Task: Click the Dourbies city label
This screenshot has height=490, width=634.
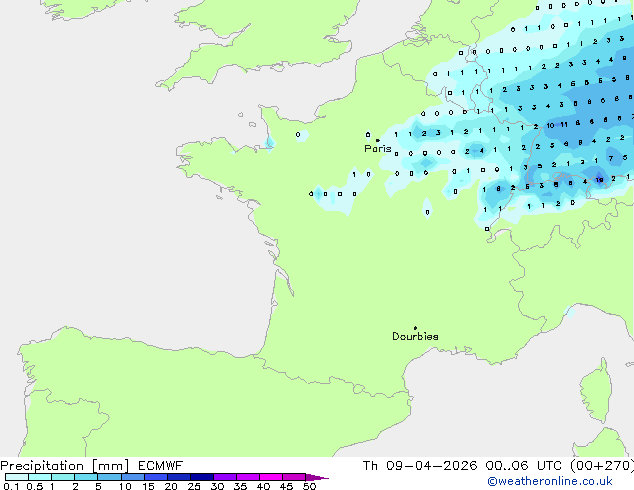Action: click(415, 336)
